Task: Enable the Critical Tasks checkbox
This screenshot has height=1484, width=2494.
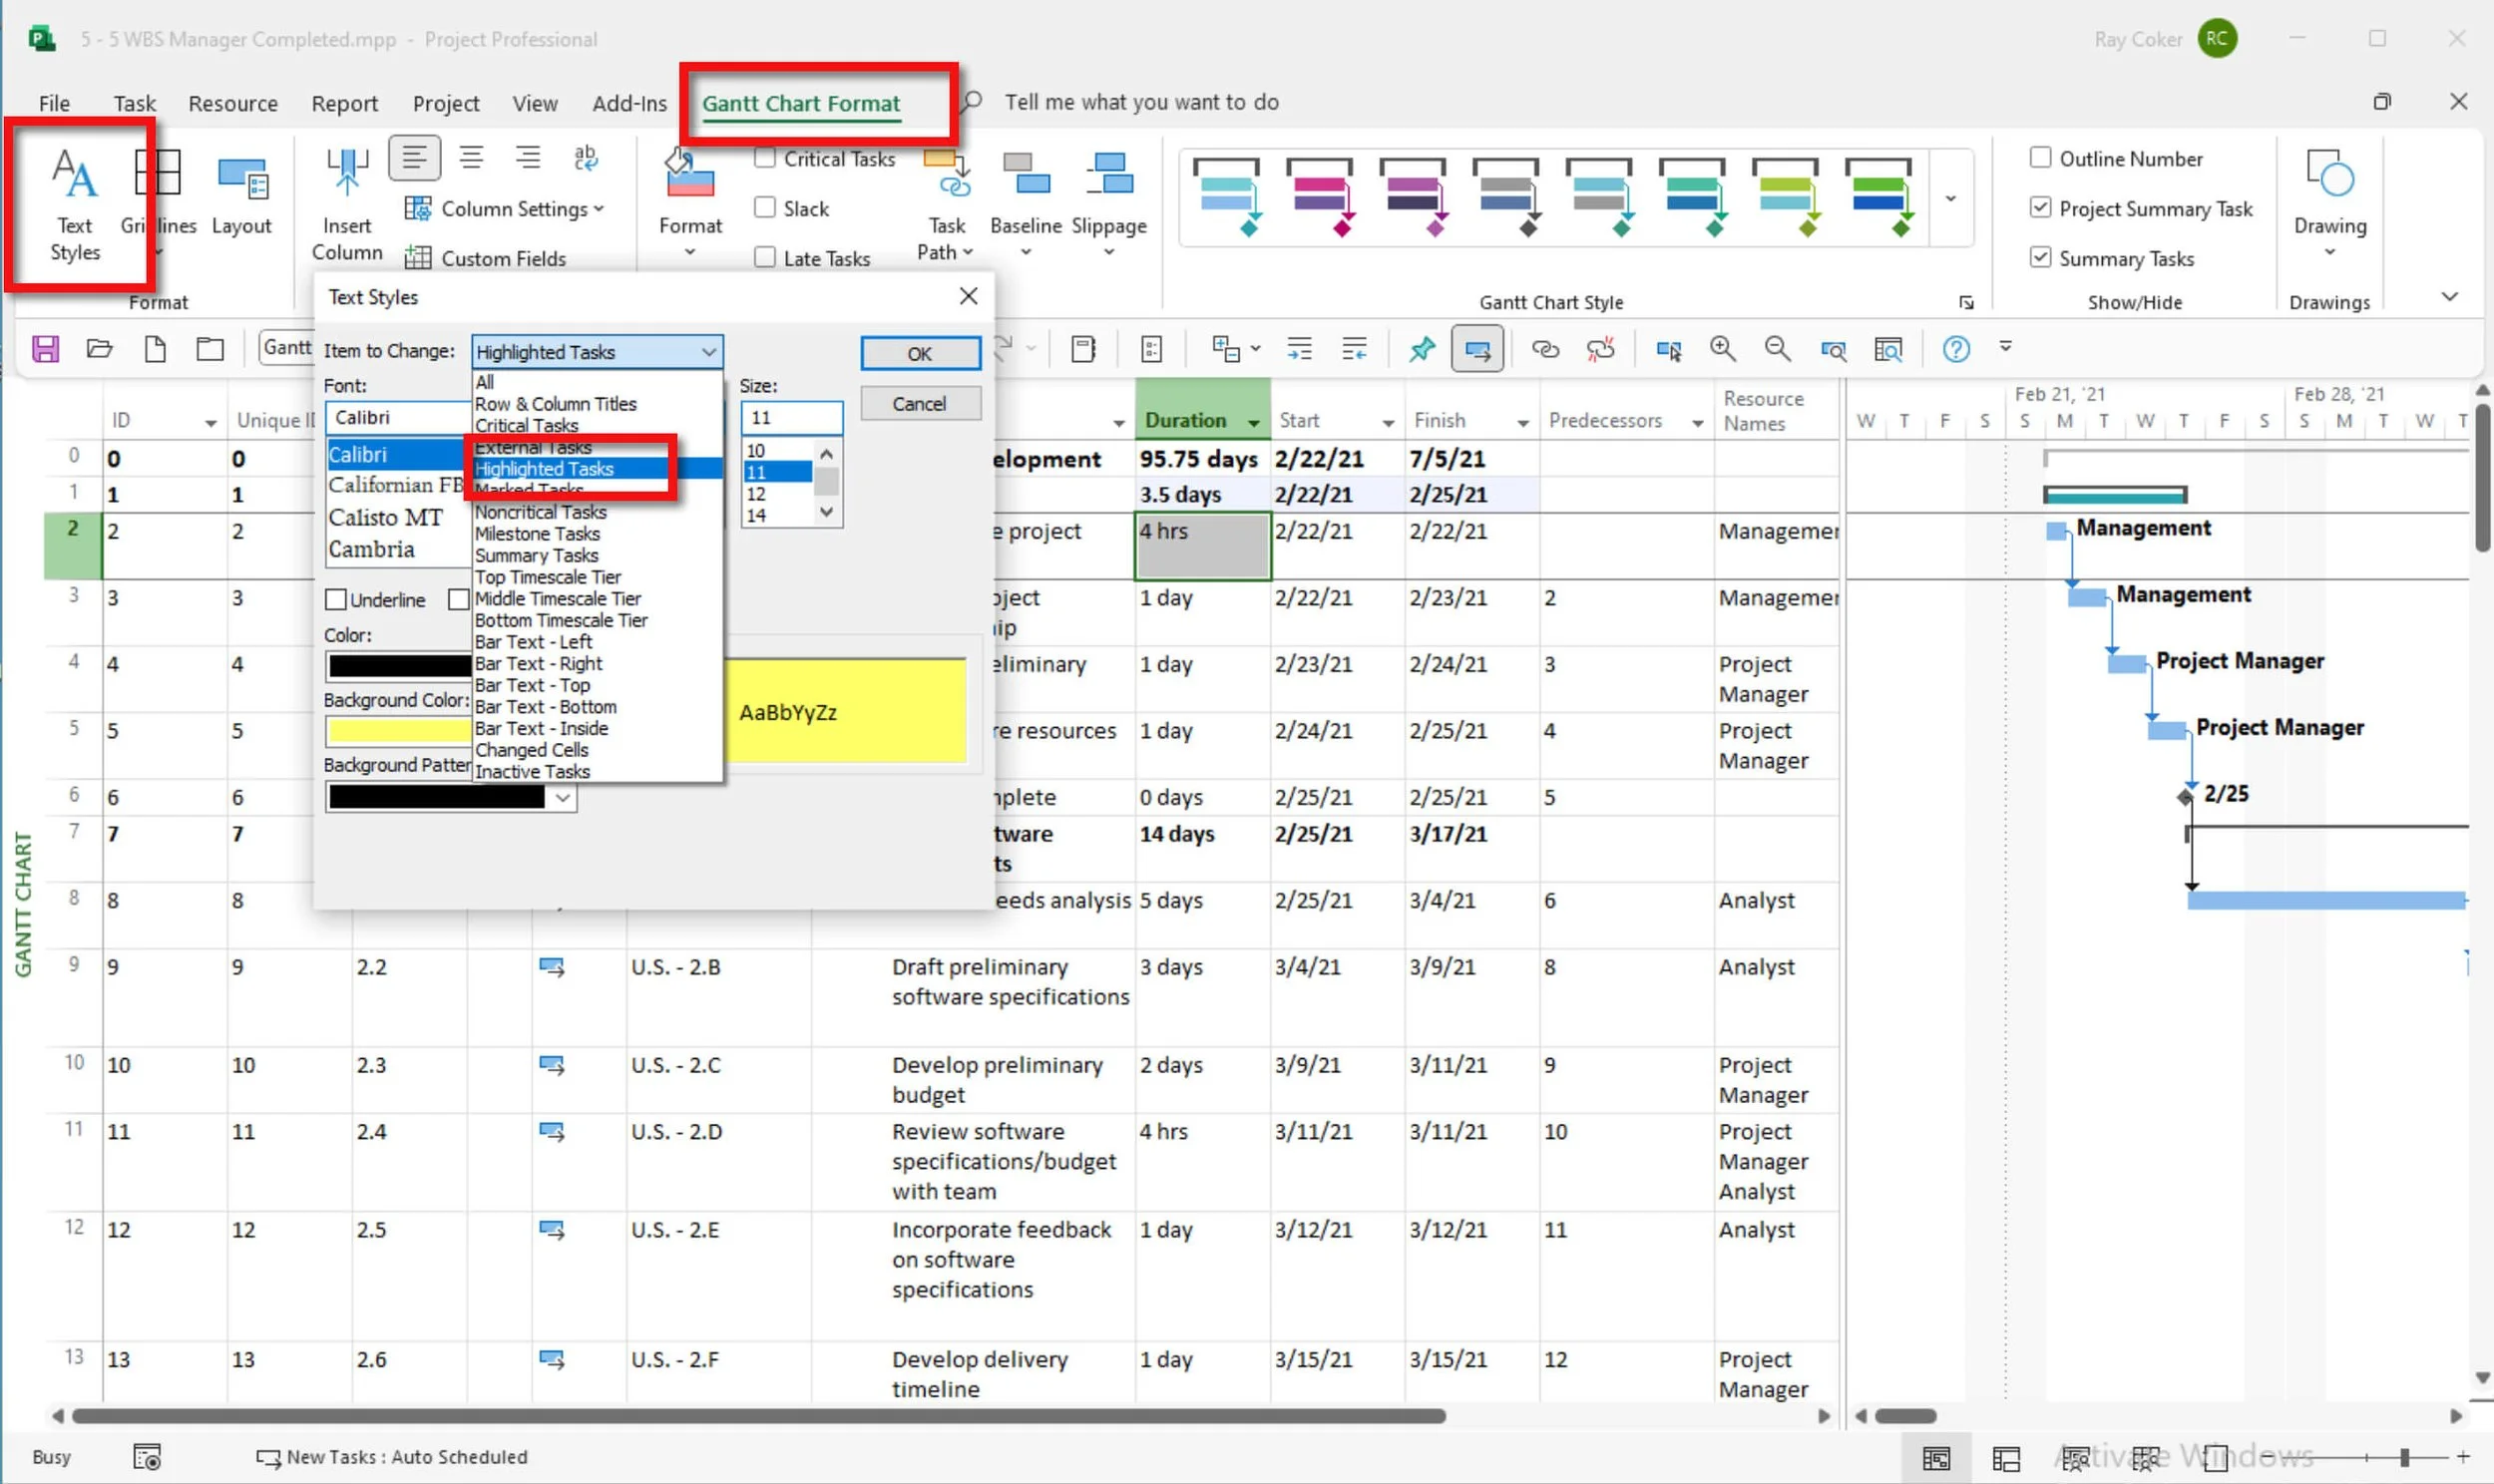Action: [765, 158]
